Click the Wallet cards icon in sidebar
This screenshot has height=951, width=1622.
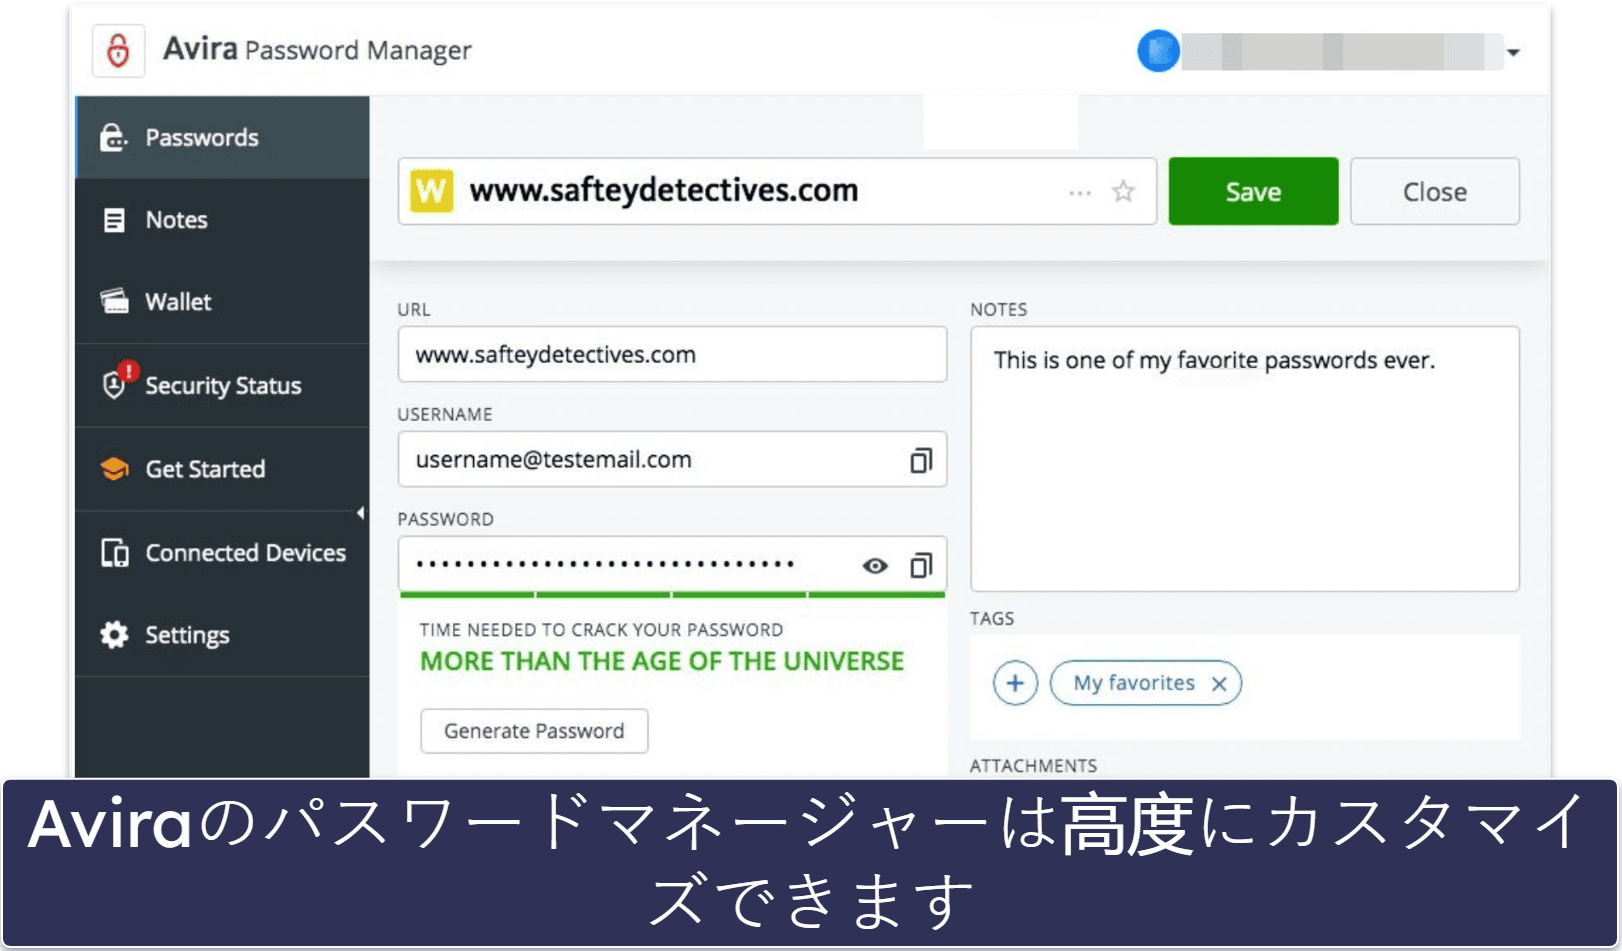(115, 301)
